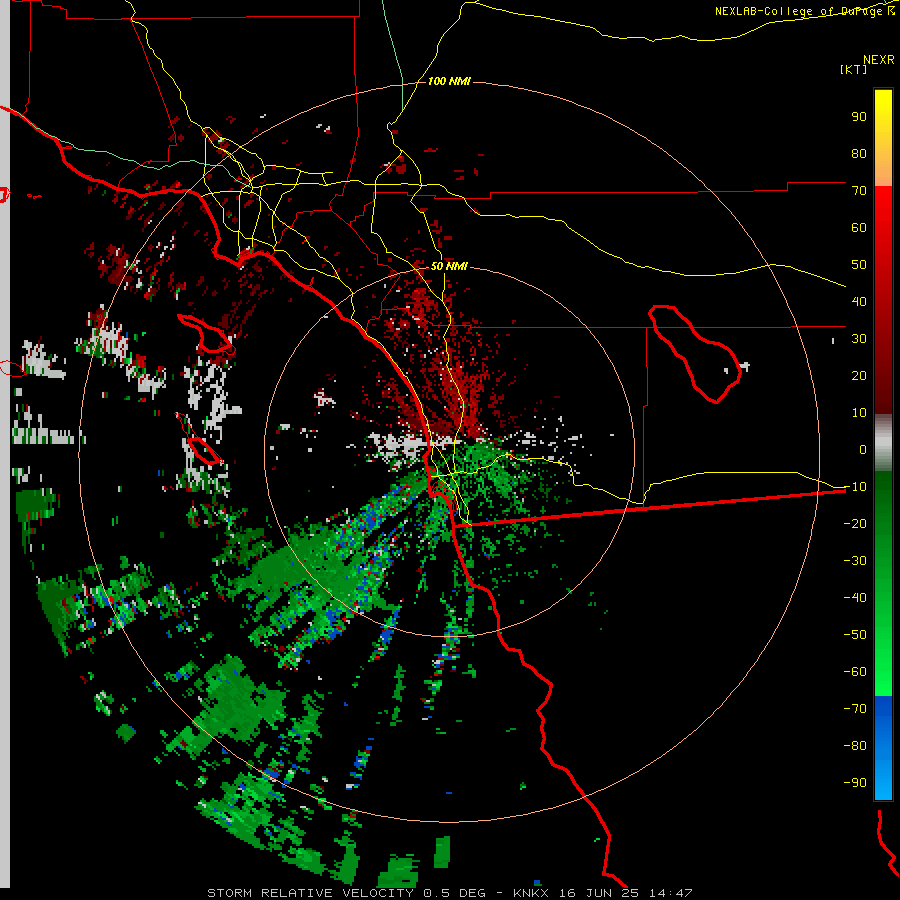
Task: Click the "100 NMI" range ring label
Action: point(449,81)
